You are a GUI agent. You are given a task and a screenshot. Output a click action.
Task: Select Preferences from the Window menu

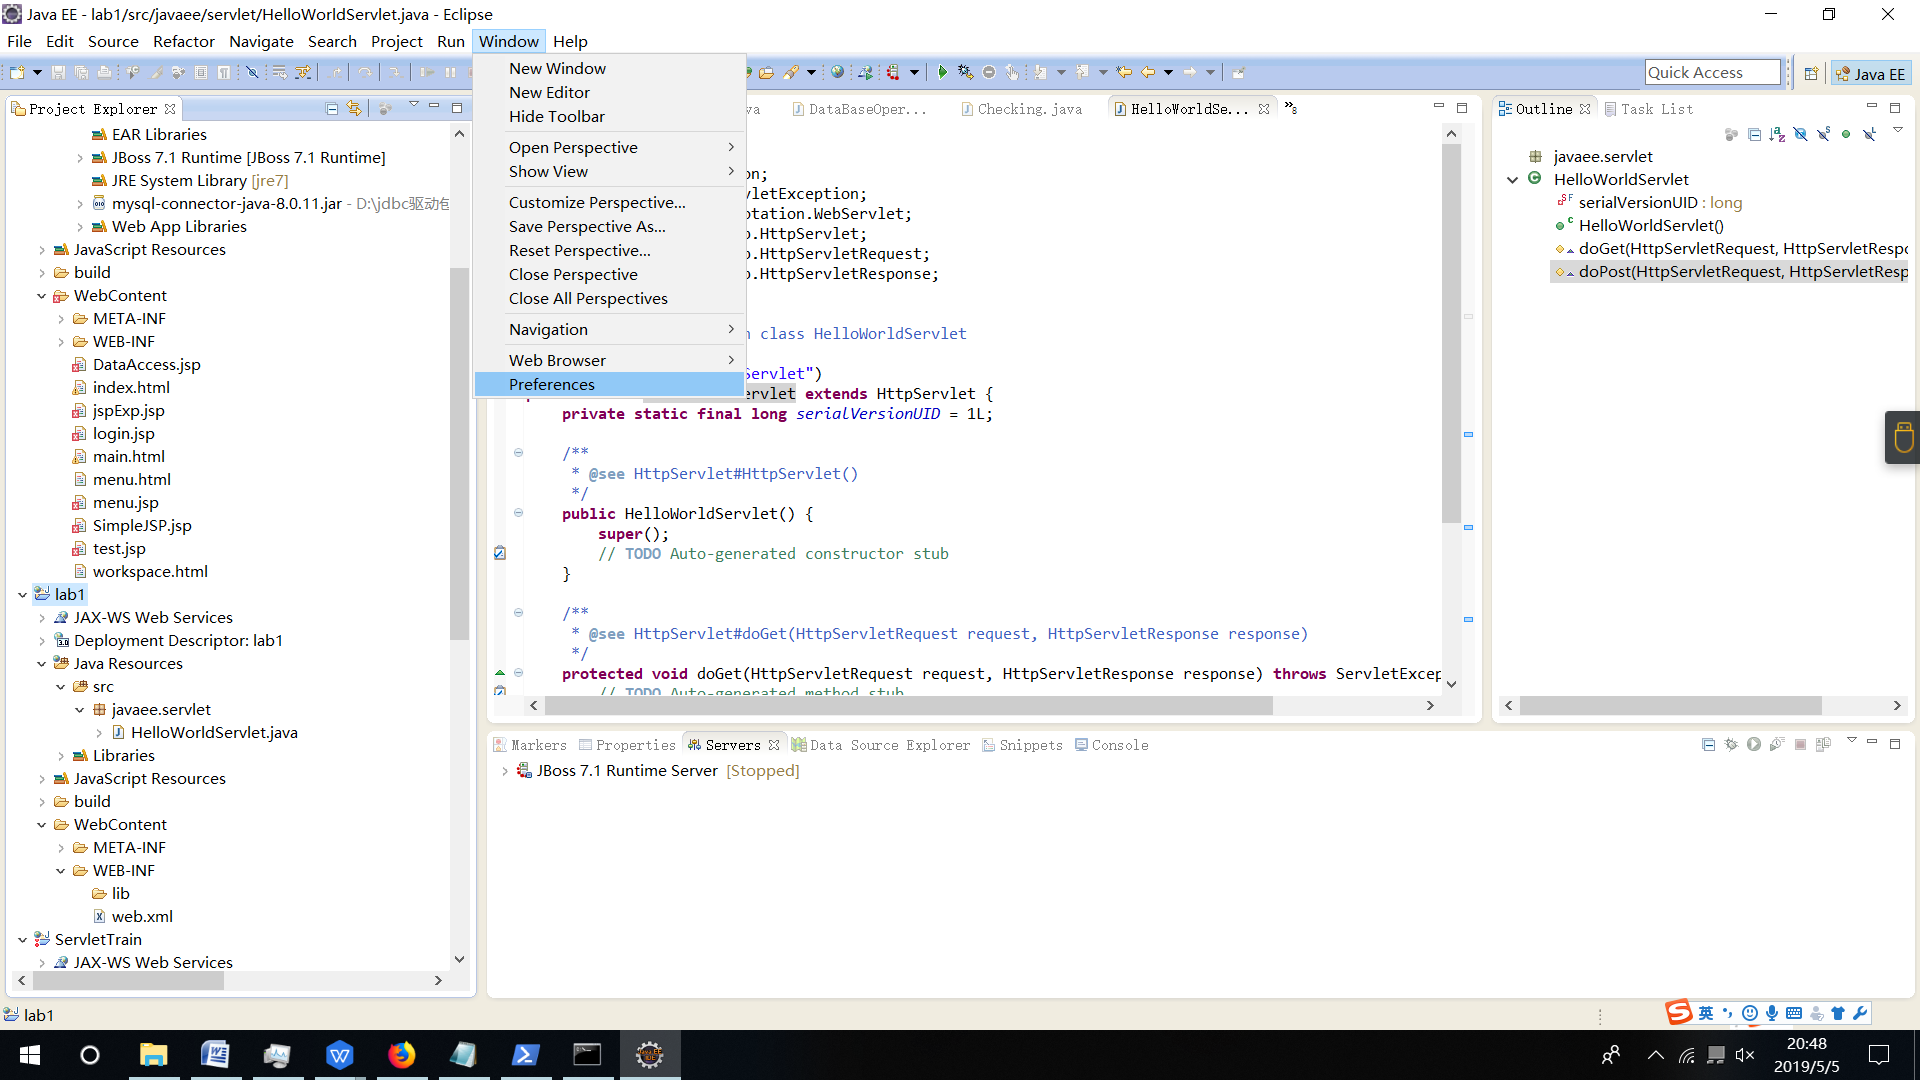[551, 384]
